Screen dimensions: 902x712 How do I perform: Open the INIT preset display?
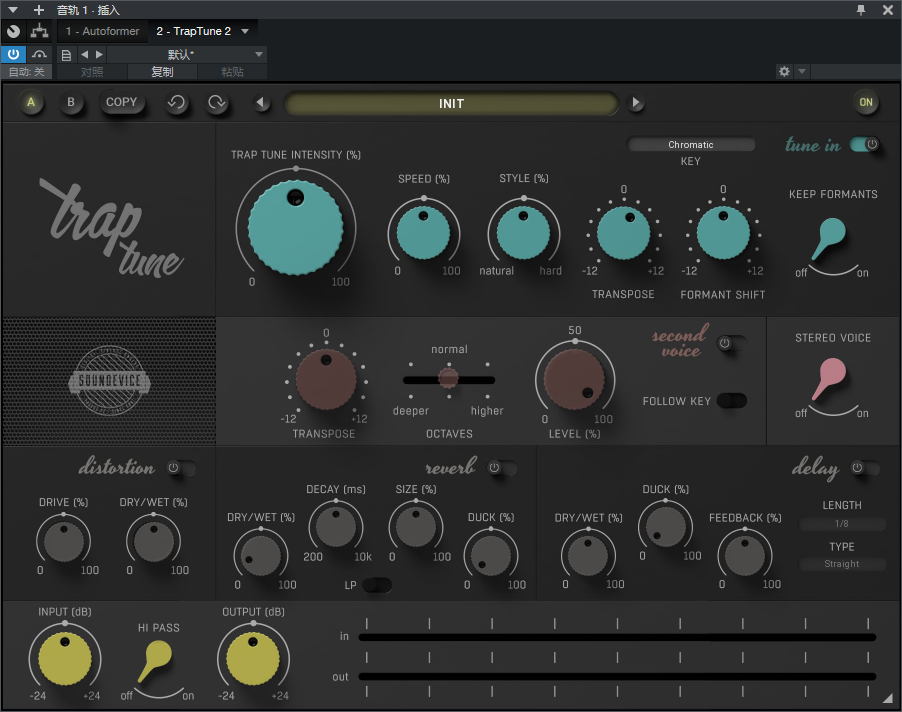(x=452, y=104)
